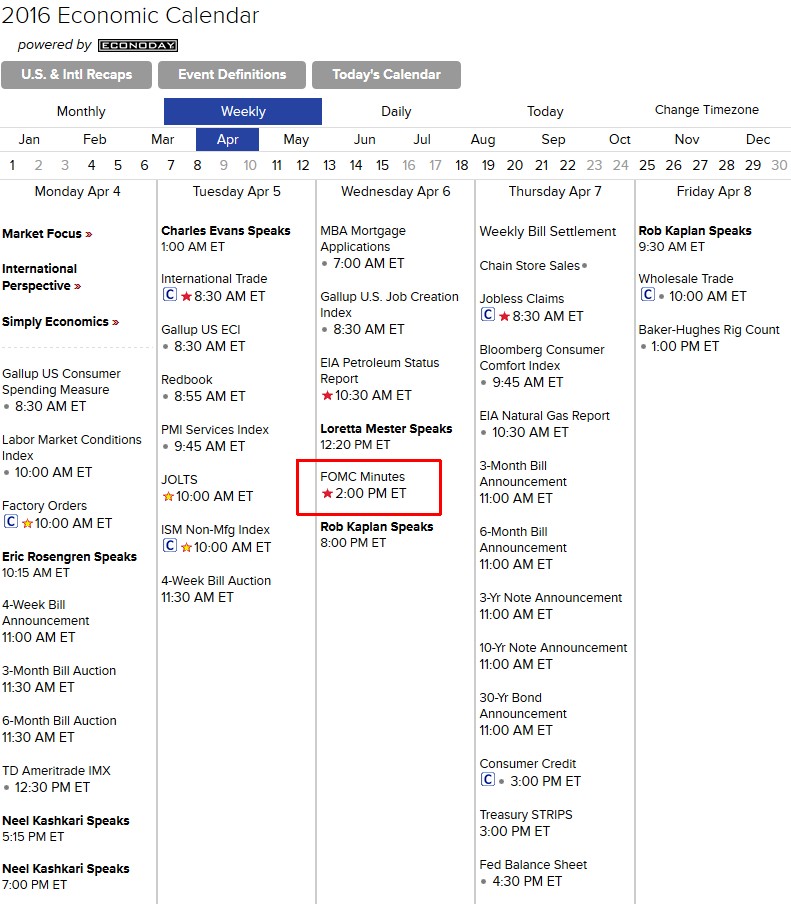Screen dimensions: 791x904
Task: Select the May month tab
Action: click(296, 140)
